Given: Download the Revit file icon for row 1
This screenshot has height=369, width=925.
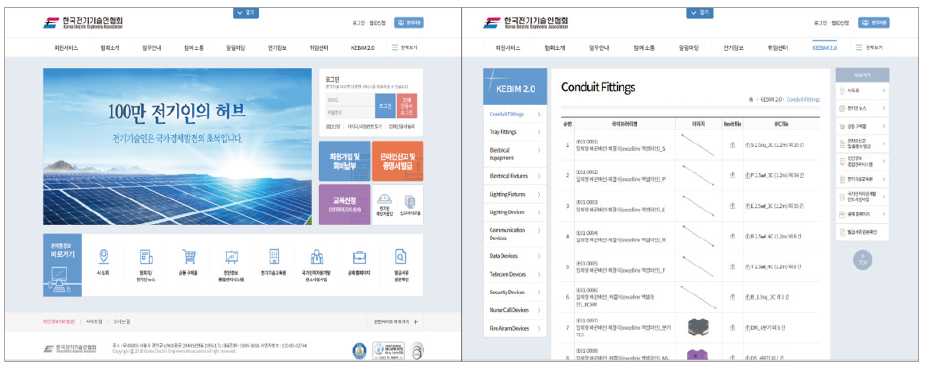Looking at the screenshot, I should (x=732, y=144).
